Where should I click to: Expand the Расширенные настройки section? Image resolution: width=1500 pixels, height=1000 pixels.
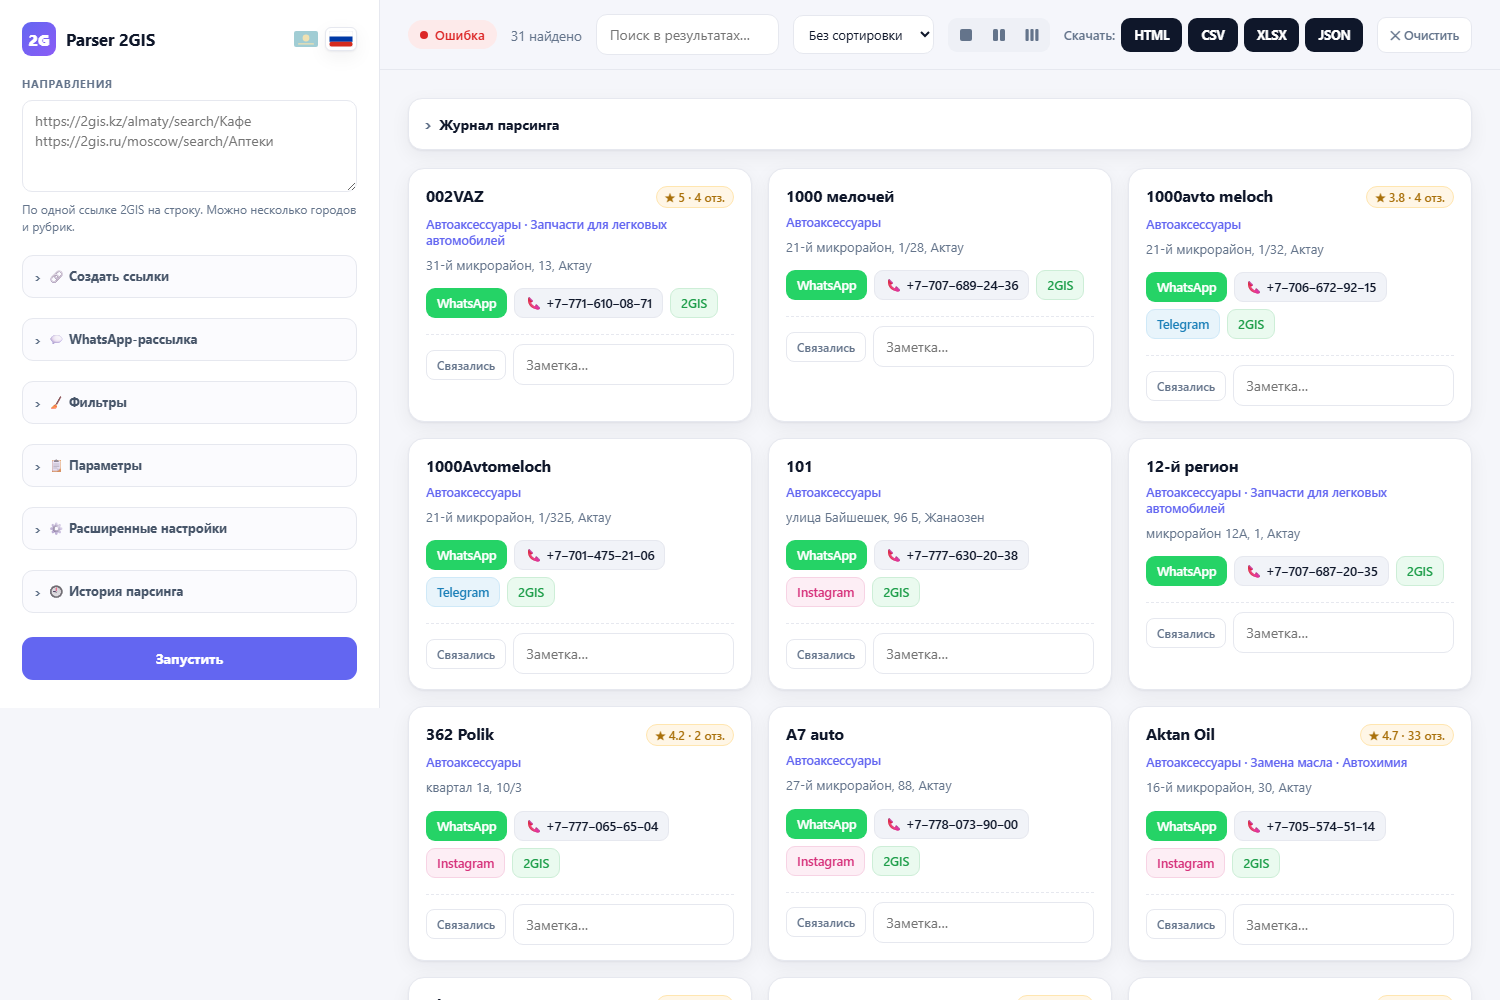189,529
